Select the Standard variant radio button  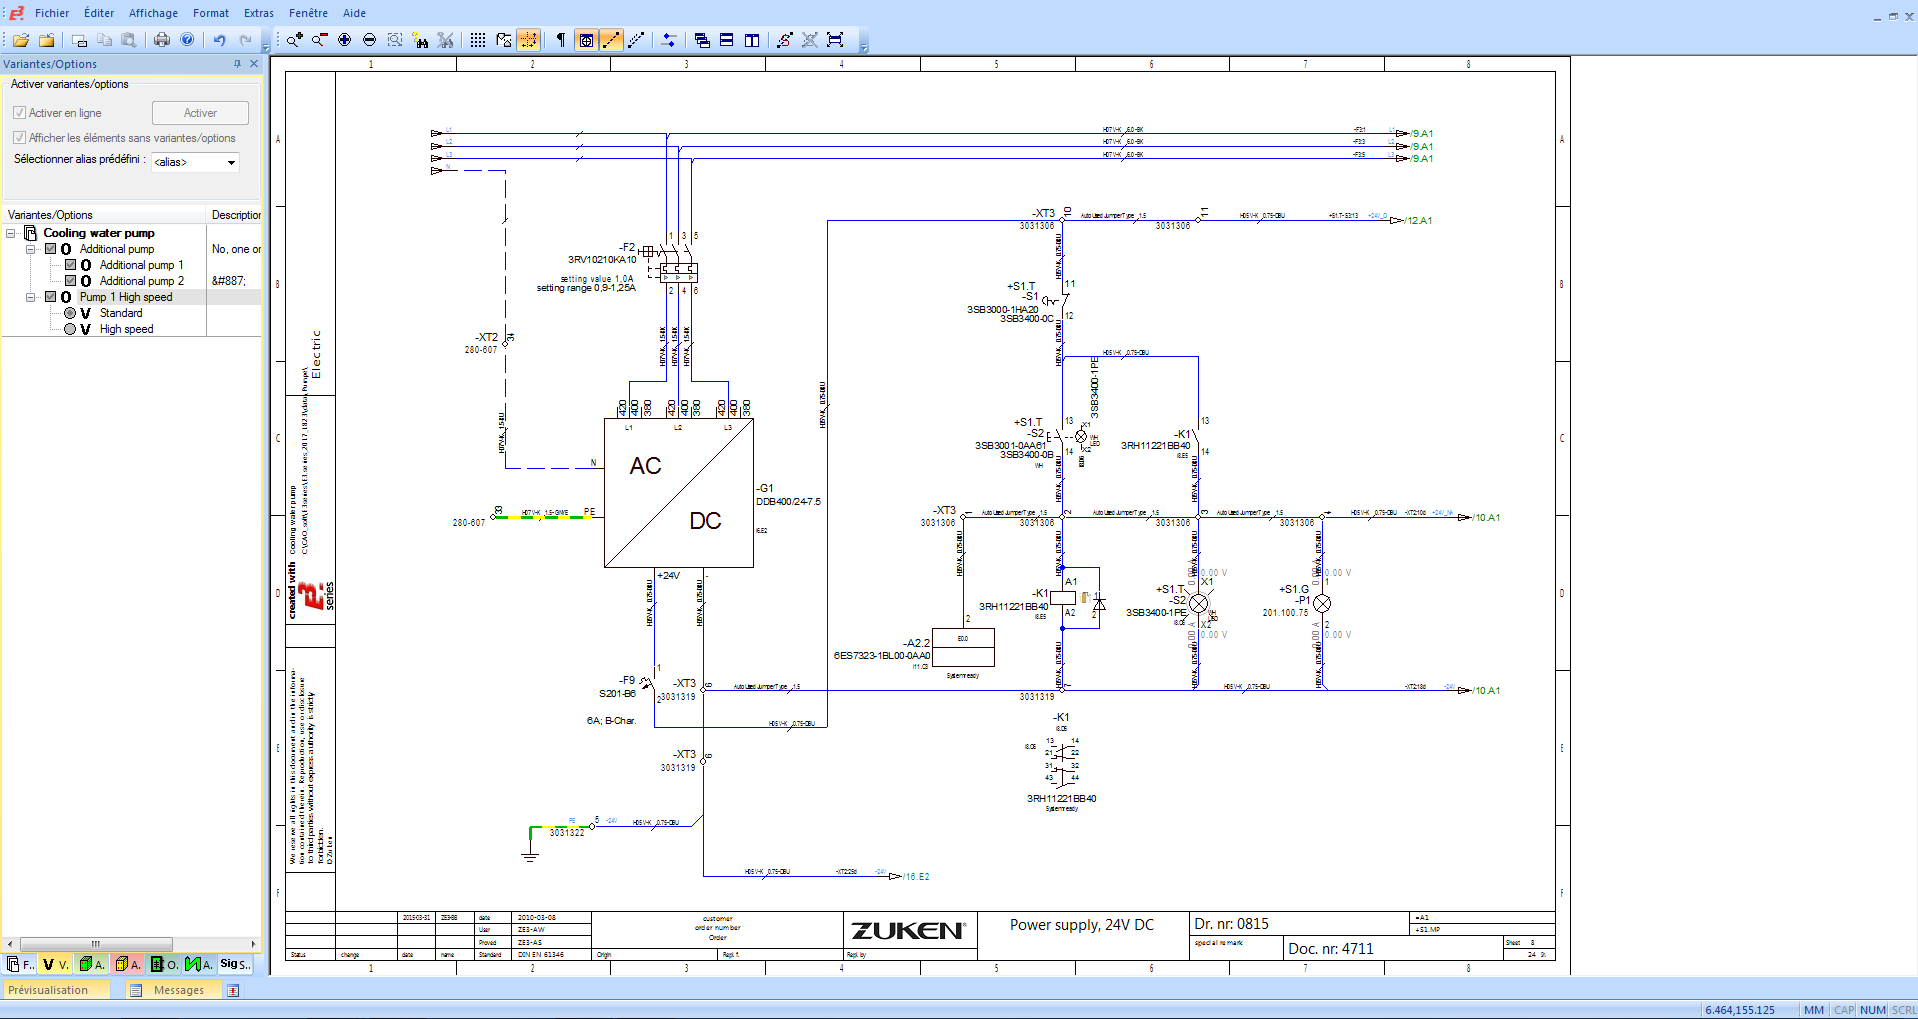(70, 313)
